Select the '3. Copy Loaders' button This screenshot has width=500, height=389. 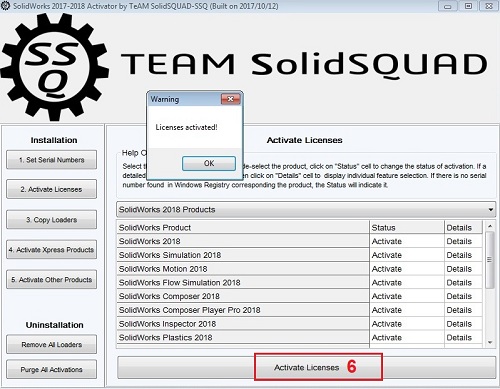[51, 220]
